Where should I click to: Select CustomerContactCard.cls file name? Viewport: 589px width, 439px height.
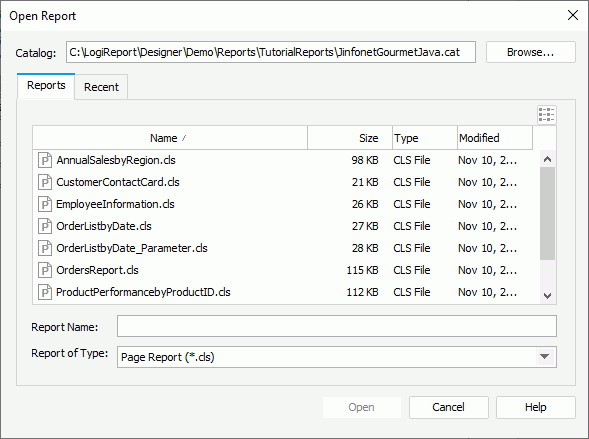point(118,182)
